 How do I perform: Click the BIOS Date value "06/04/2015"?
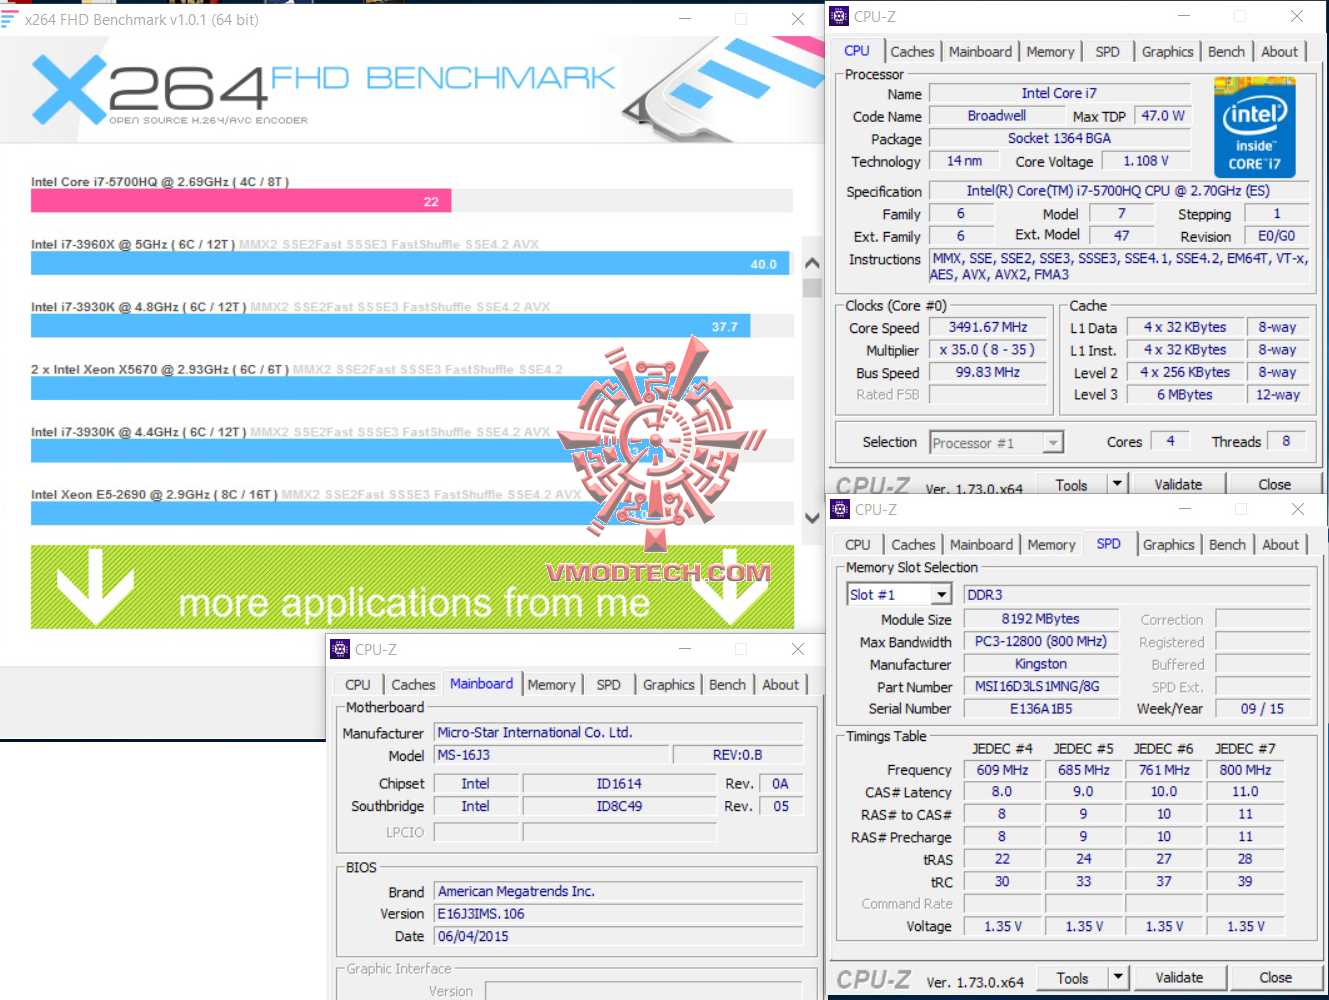point(619,937)
